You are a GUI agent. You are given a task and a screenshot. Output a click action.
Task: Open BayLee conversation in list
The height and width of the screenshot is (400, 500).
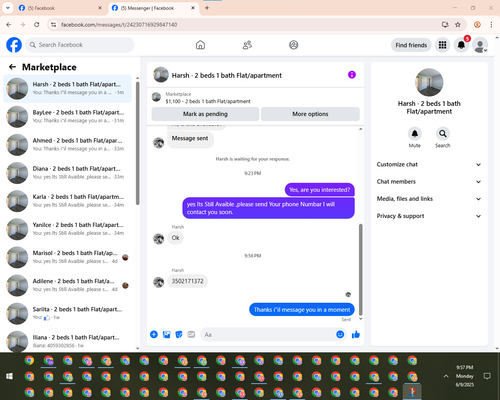coord(67,116)
